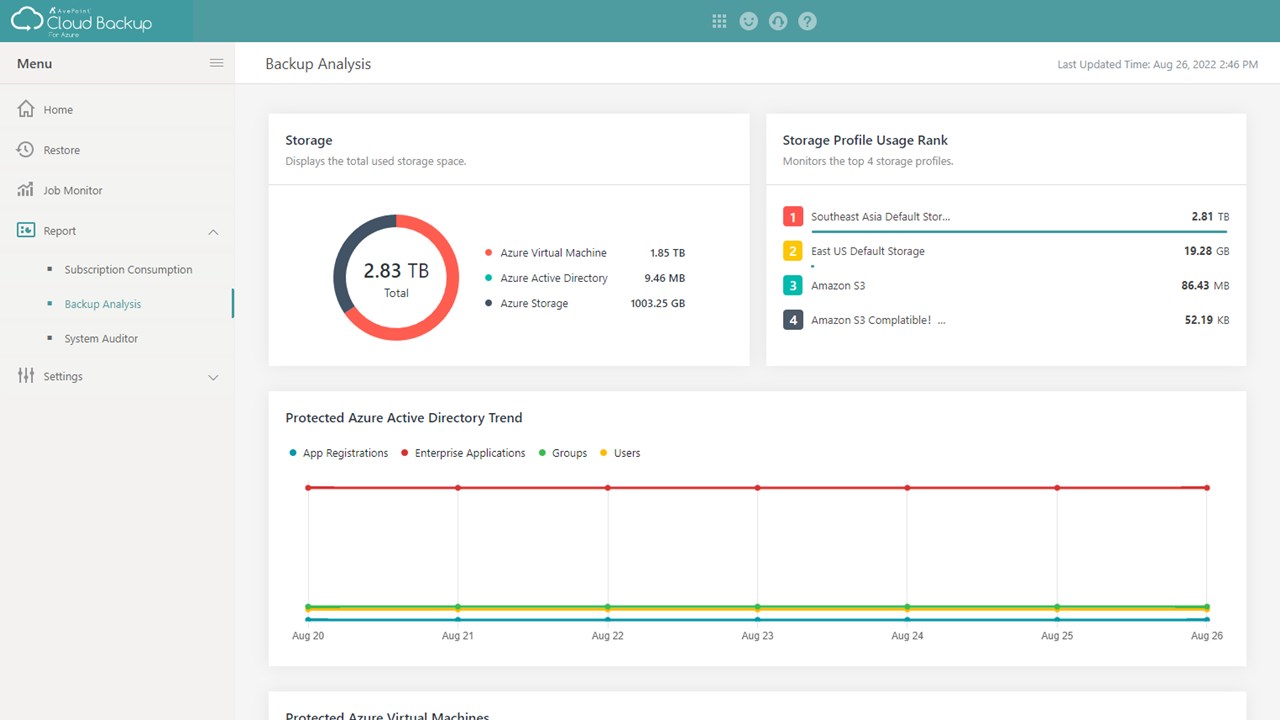Collapse the menu using the hamburger icon
The image size is (1280, 720).
pyautogui.click(x=216, y=63)
